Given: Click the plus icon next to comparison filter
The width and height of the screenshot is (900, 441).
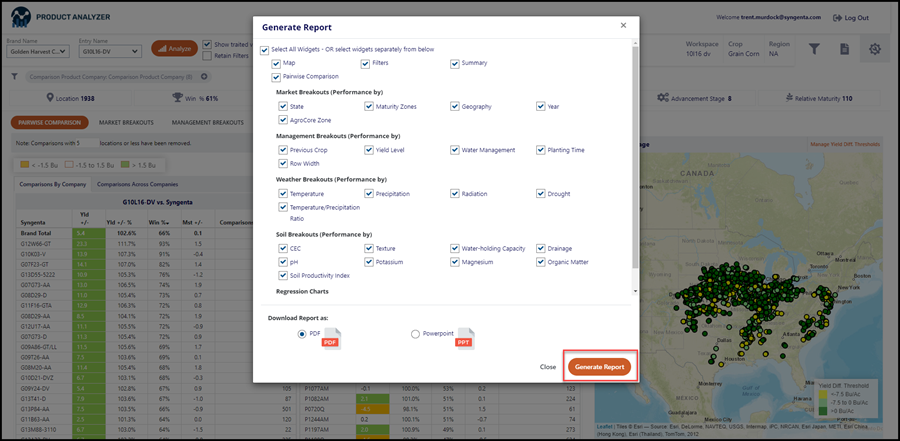Looking at the screenshot, I should coord(204,76).
